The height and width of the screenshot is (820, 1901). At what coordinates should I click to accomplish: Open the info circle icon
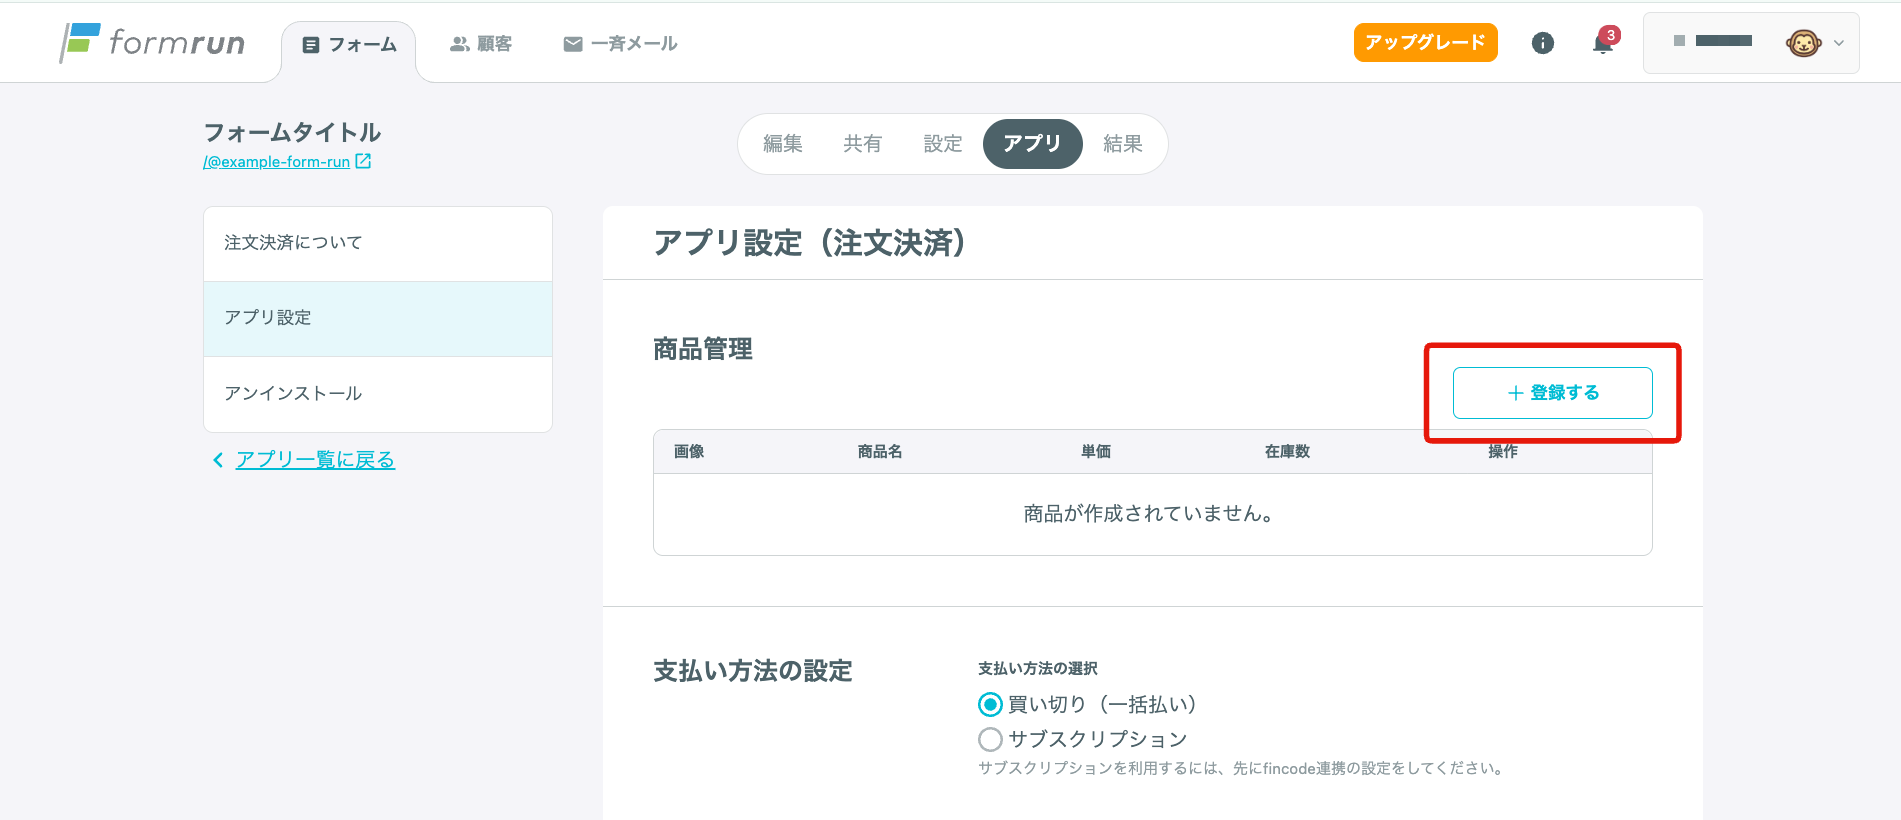coord(1542,43)
